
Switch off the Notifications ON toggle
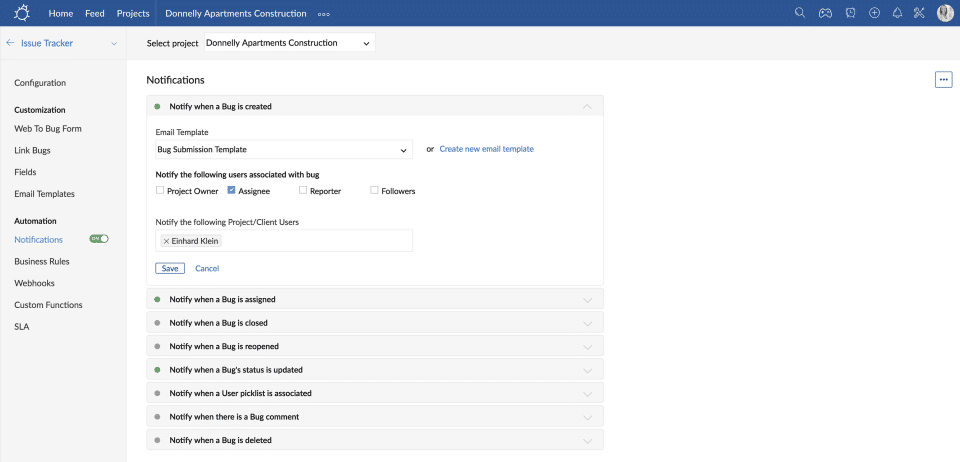pos(99,239)
